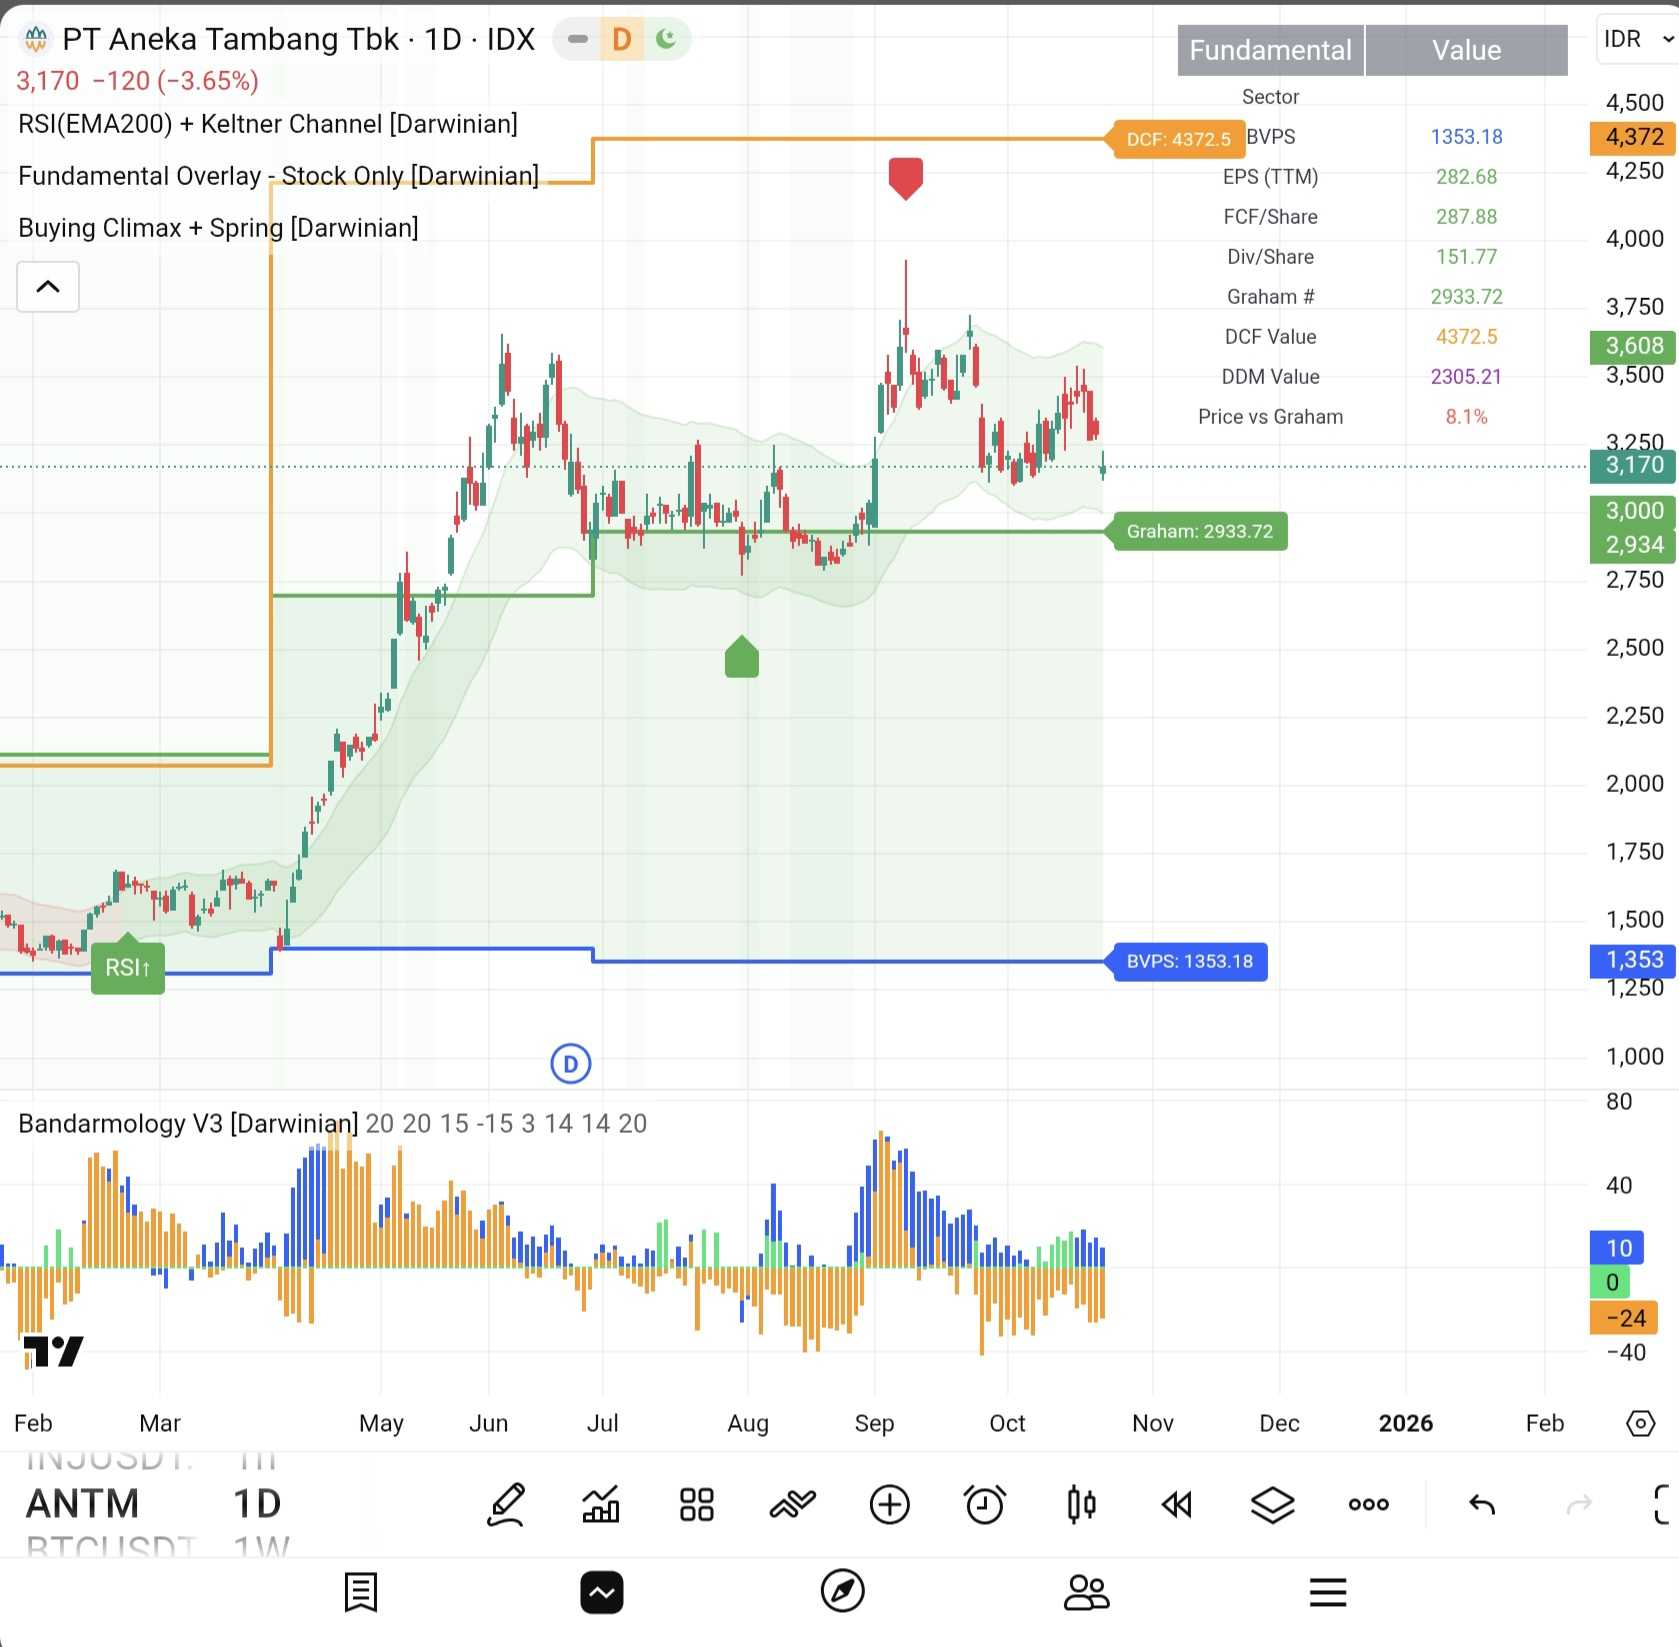Click the 1,353 blue price tag
Screen dimensions: 1679x1647
tap(1633, 960)
